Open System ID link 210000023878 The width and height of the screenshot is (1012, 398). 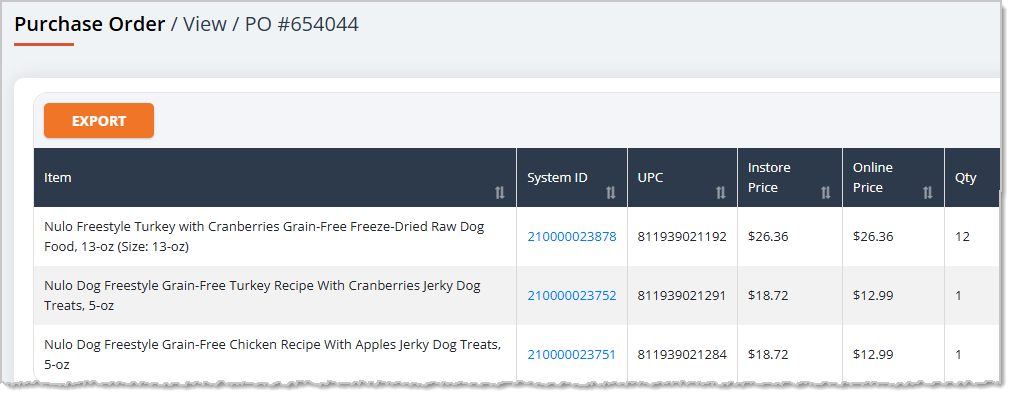pyautogui.click(x=572, y=237)
